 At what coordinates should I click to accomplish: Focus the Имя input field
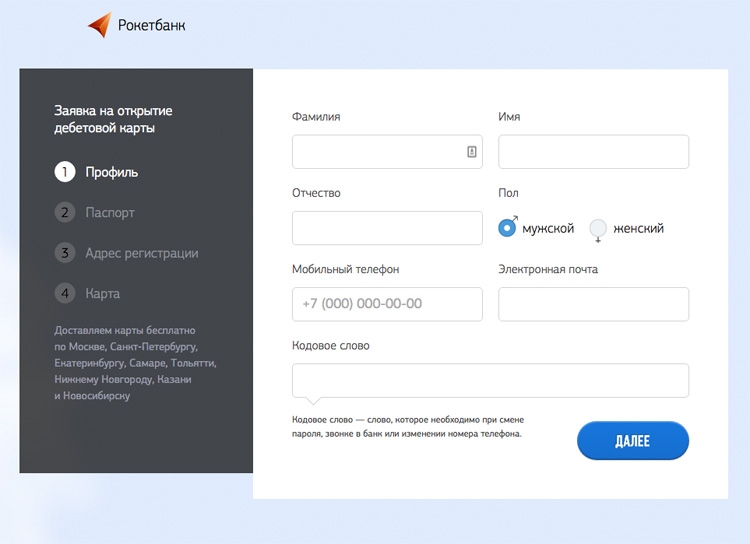(x=594, y=152)
